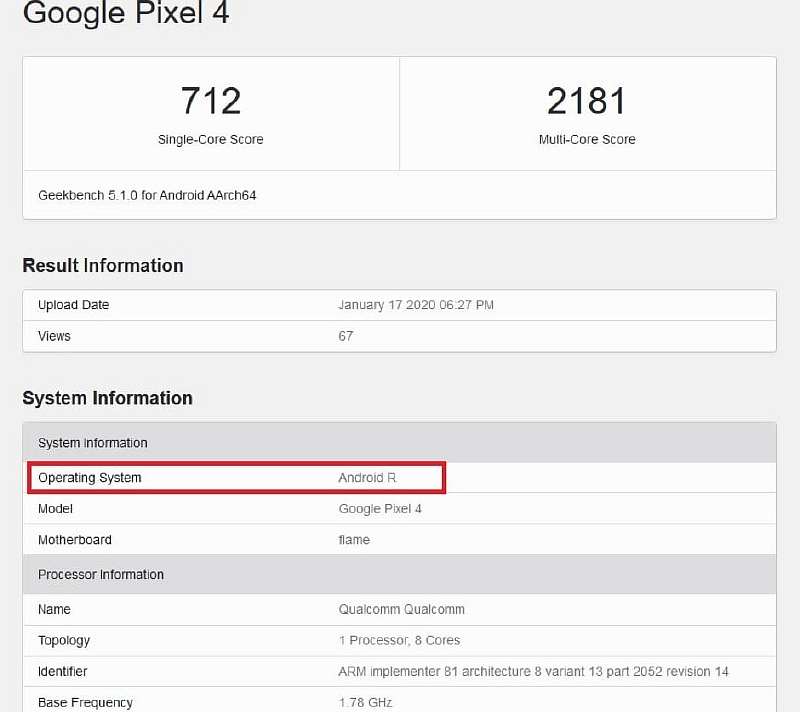The width and height of the screenshot is (800, 712).
Task: Click the bold System Information section heading
Action: [107, 398]
